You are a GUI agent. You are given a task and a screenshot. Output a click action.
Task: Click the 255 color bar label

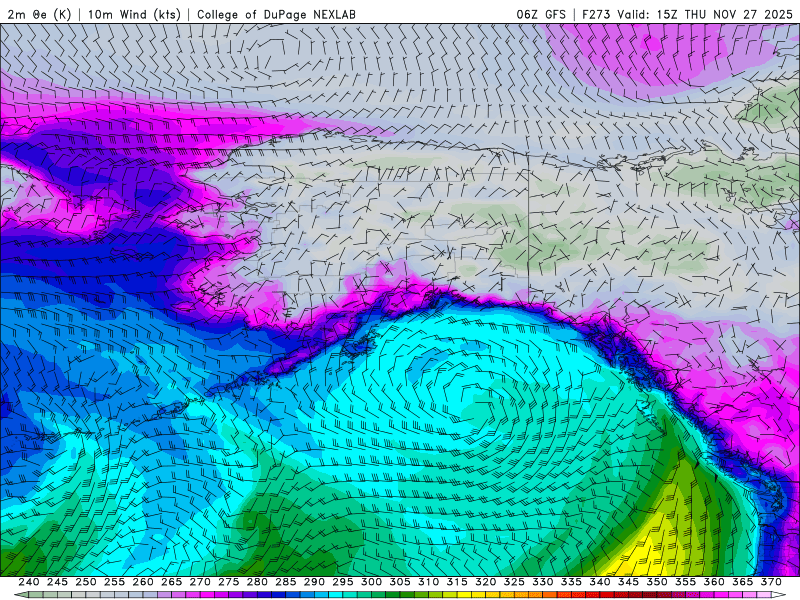point(114,582)
